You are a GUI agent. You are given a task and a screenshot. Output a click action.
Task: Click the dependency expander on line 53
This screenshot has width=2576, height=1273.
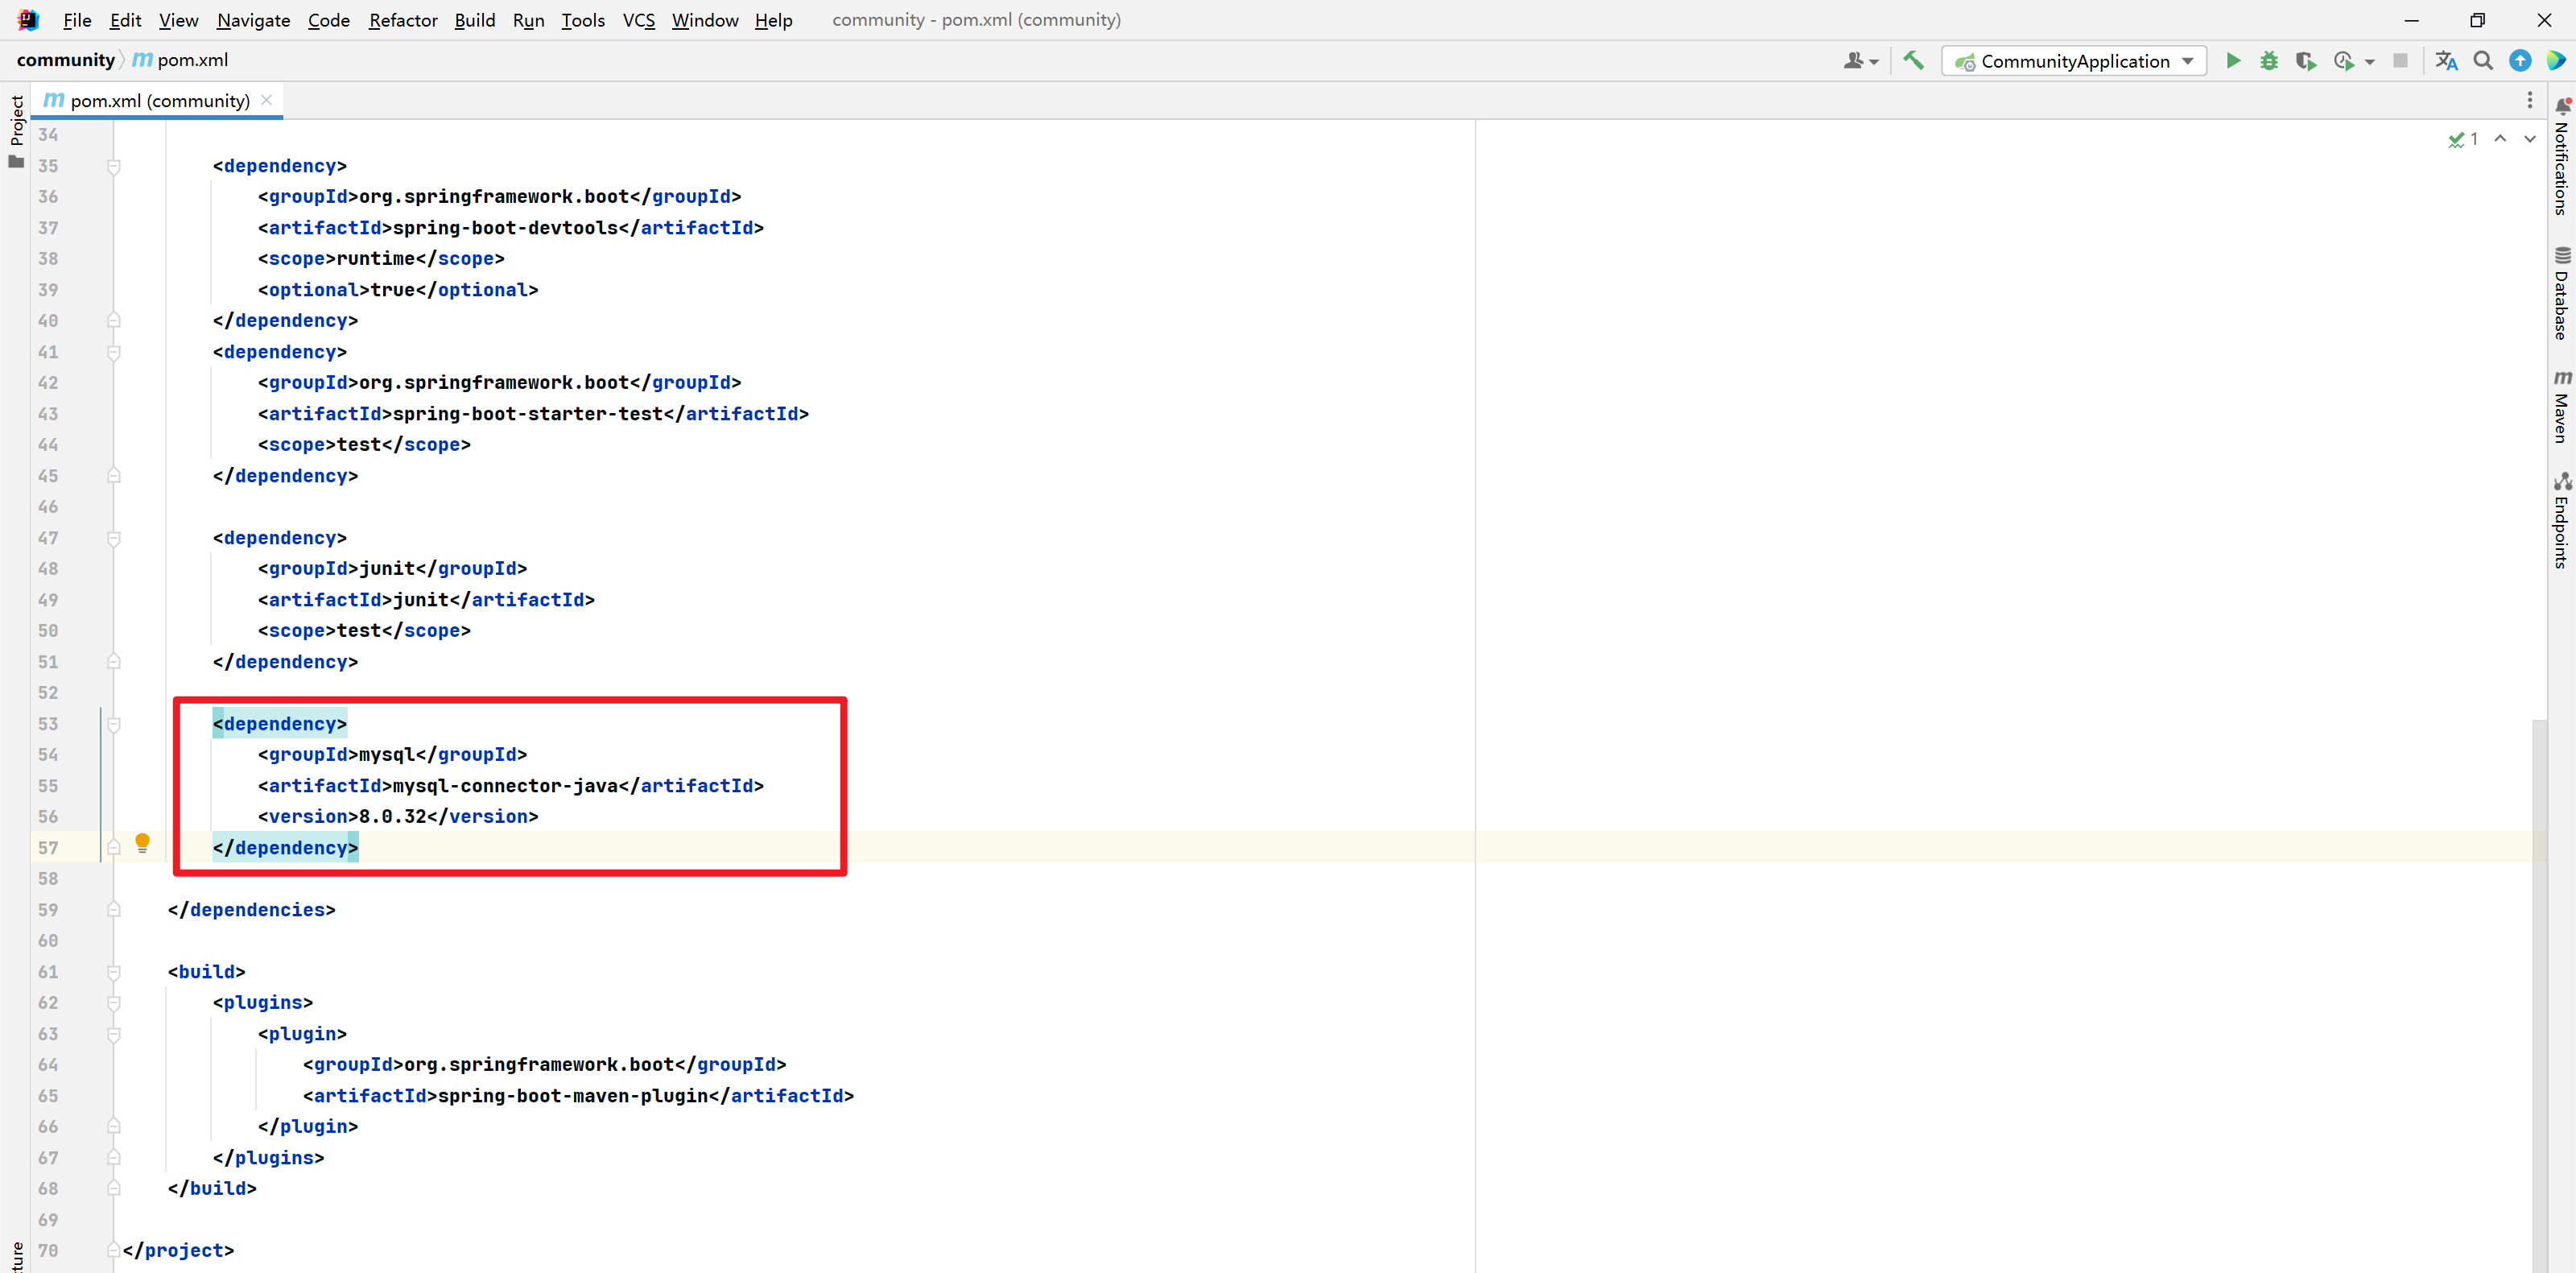pyautogui.click(x=112, y=725)
